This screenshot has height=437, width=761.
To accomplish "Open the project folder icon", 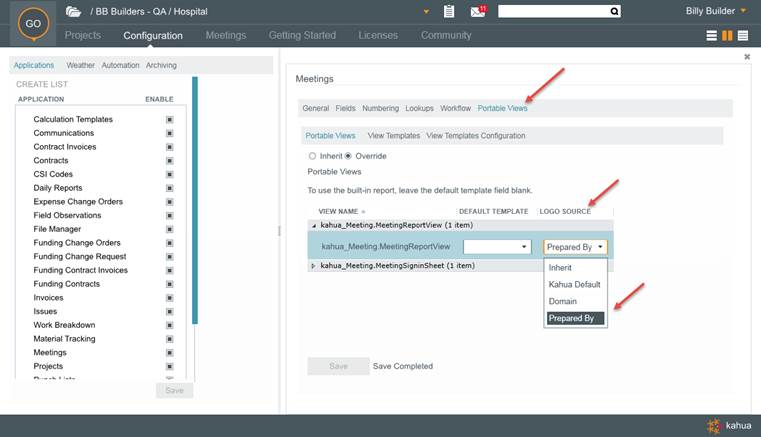I will pos(73,11).
